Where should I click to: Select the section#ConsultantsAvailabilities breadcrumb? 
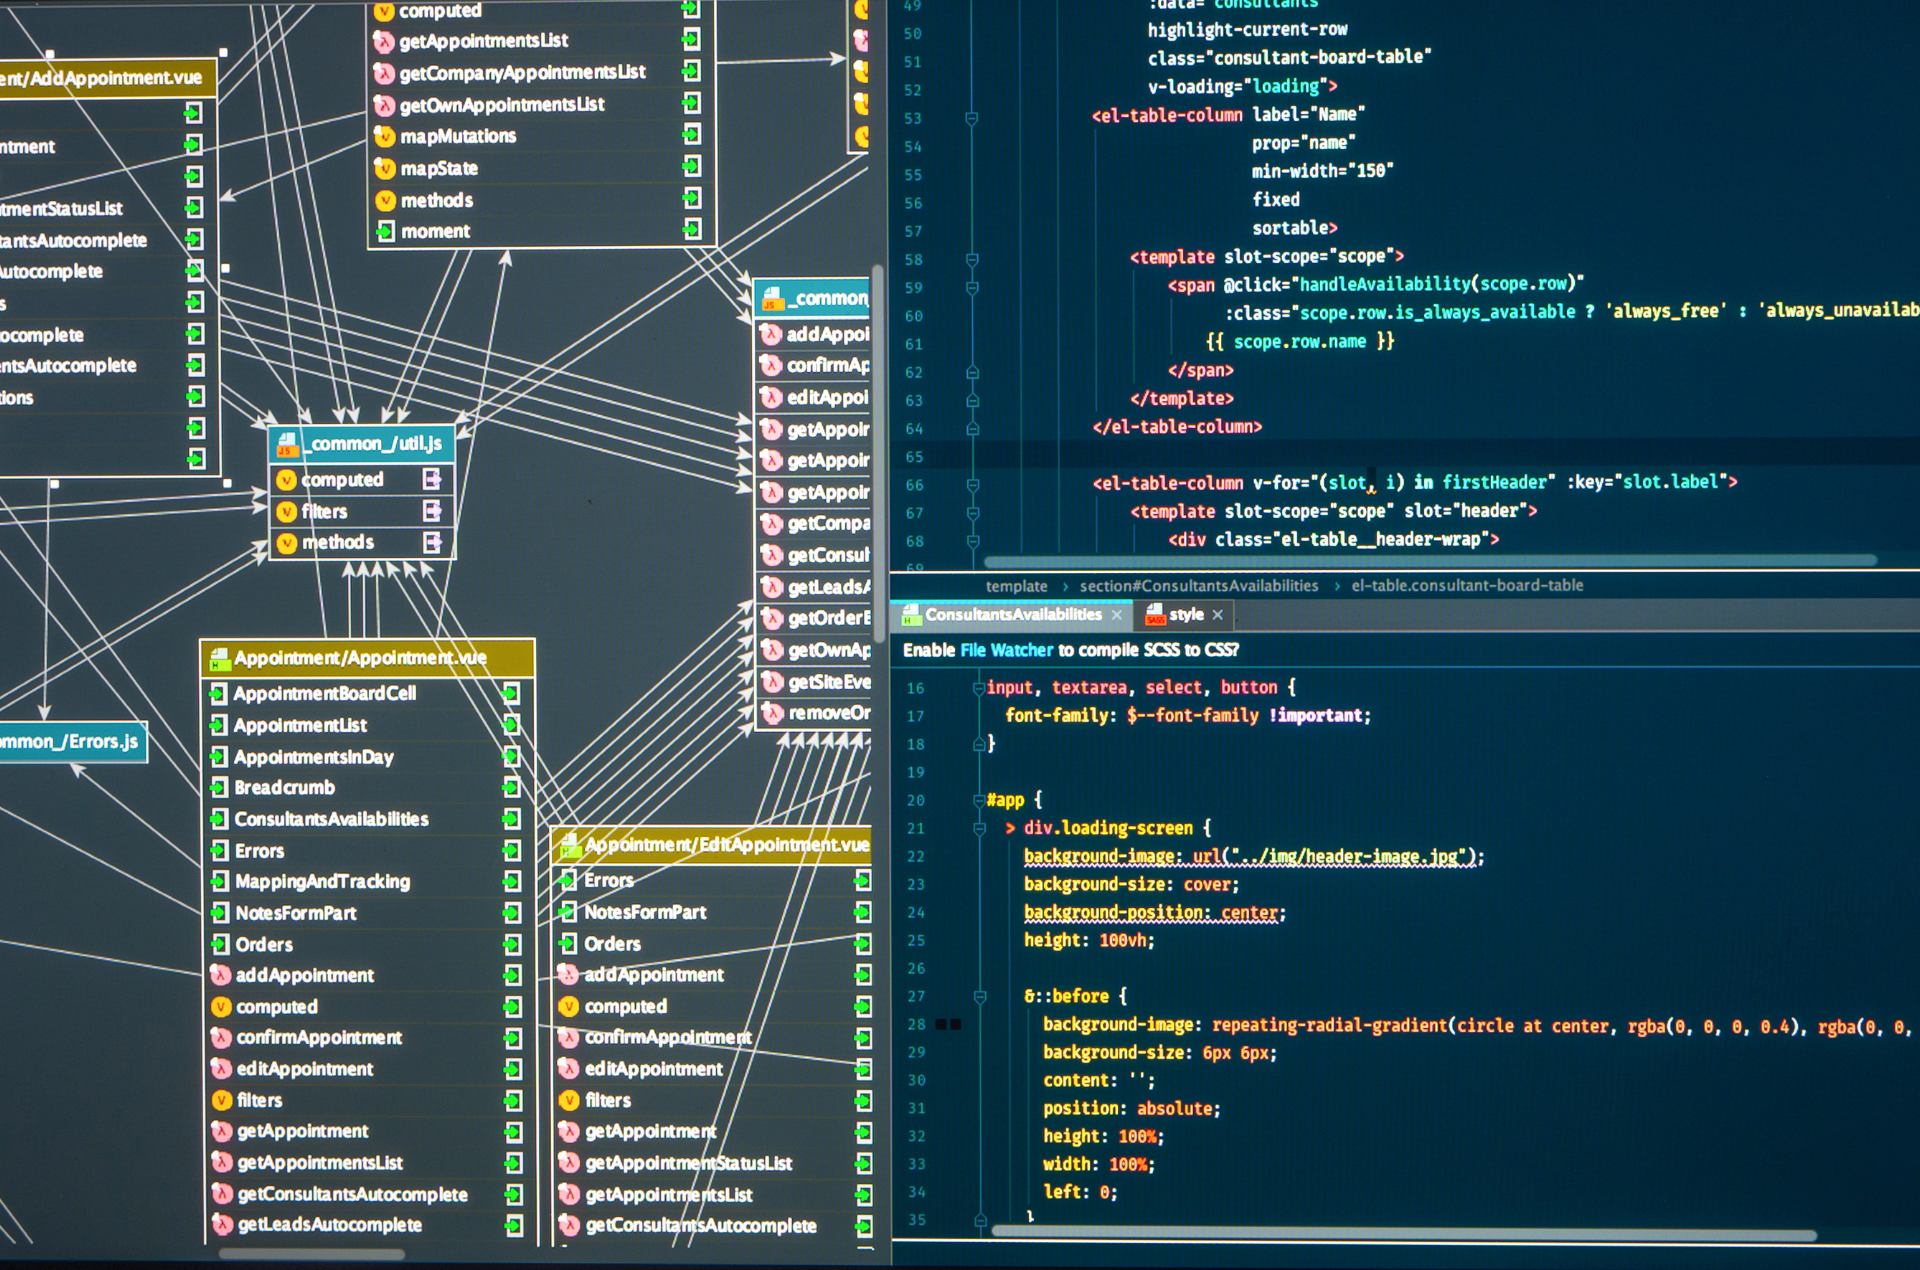[1198, 586]
